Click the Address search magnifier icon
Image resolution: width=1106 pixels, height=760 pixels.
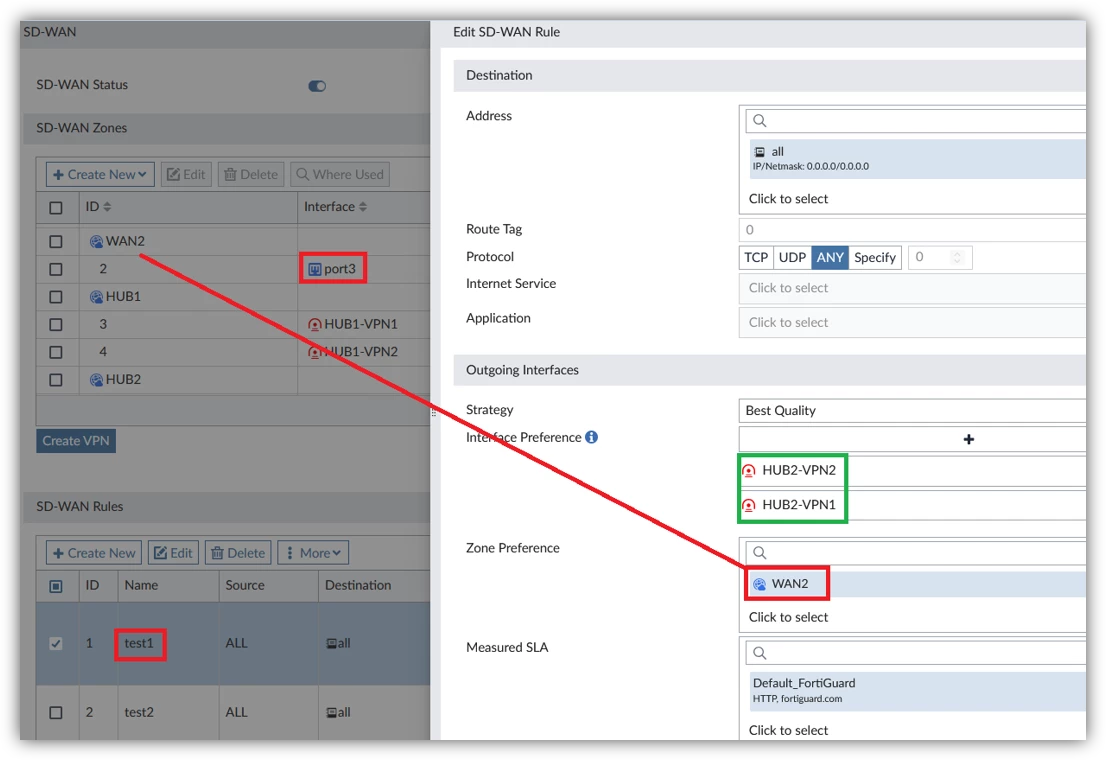(760, 121)
